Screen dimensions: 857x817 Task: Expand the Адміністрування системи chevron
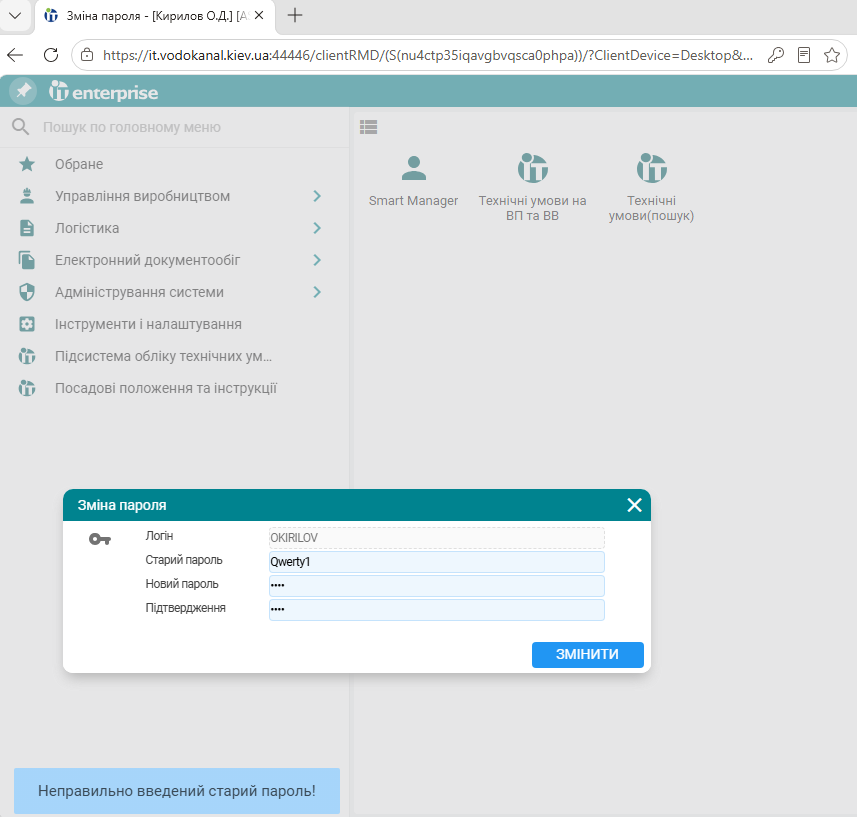[x=317, y=292]
